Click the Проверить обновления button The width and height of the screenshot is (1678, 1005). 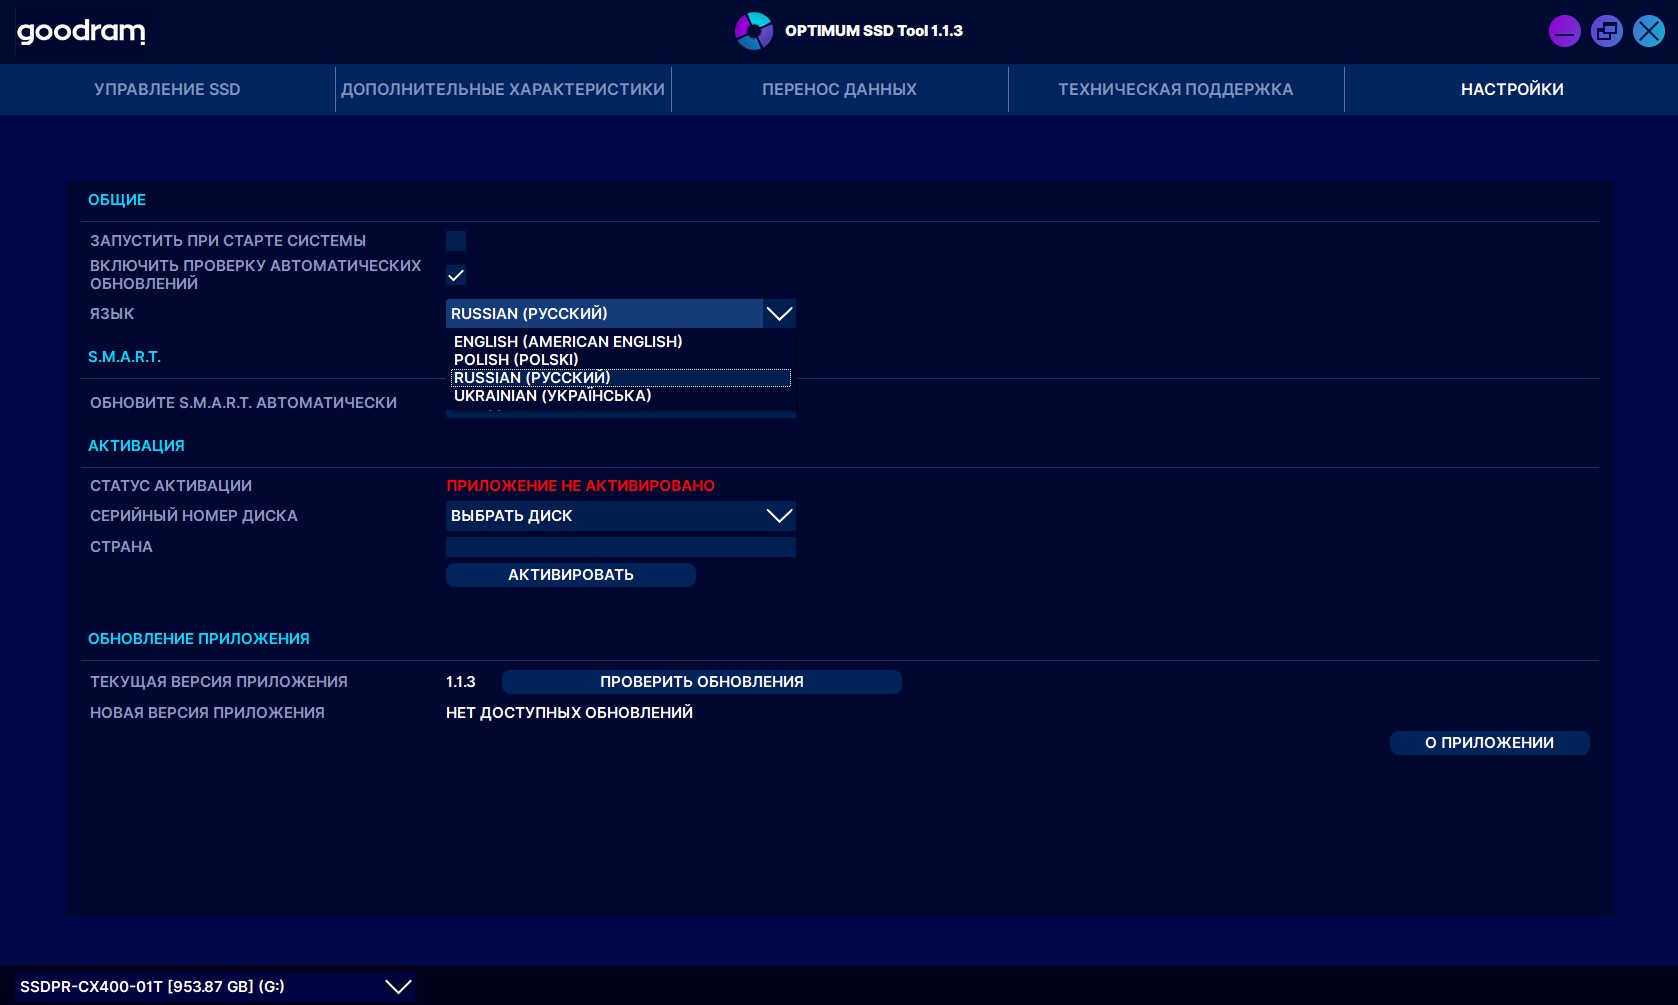pos(702,682)
